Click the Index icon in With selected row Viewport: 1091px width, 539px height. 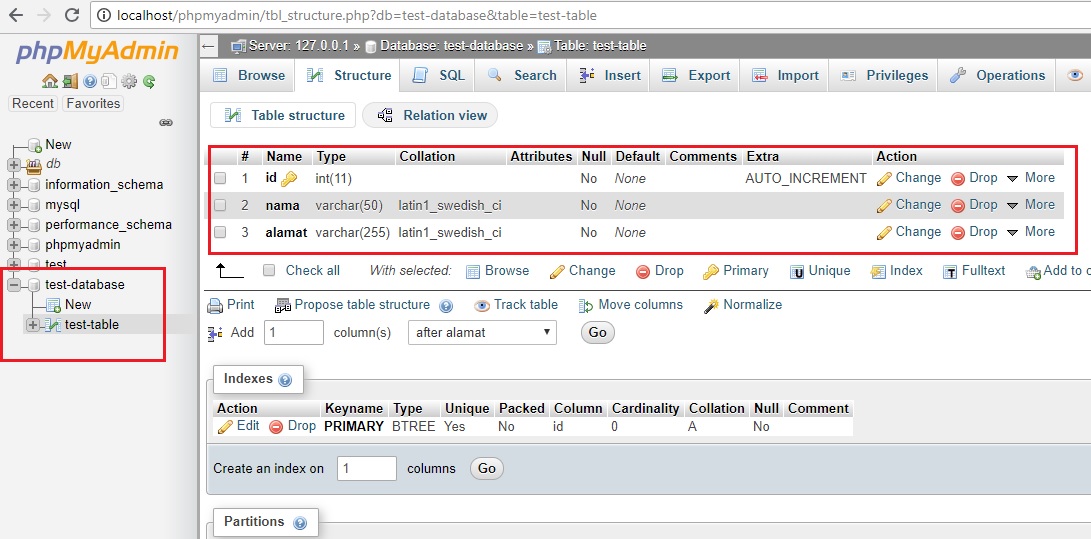878,272
